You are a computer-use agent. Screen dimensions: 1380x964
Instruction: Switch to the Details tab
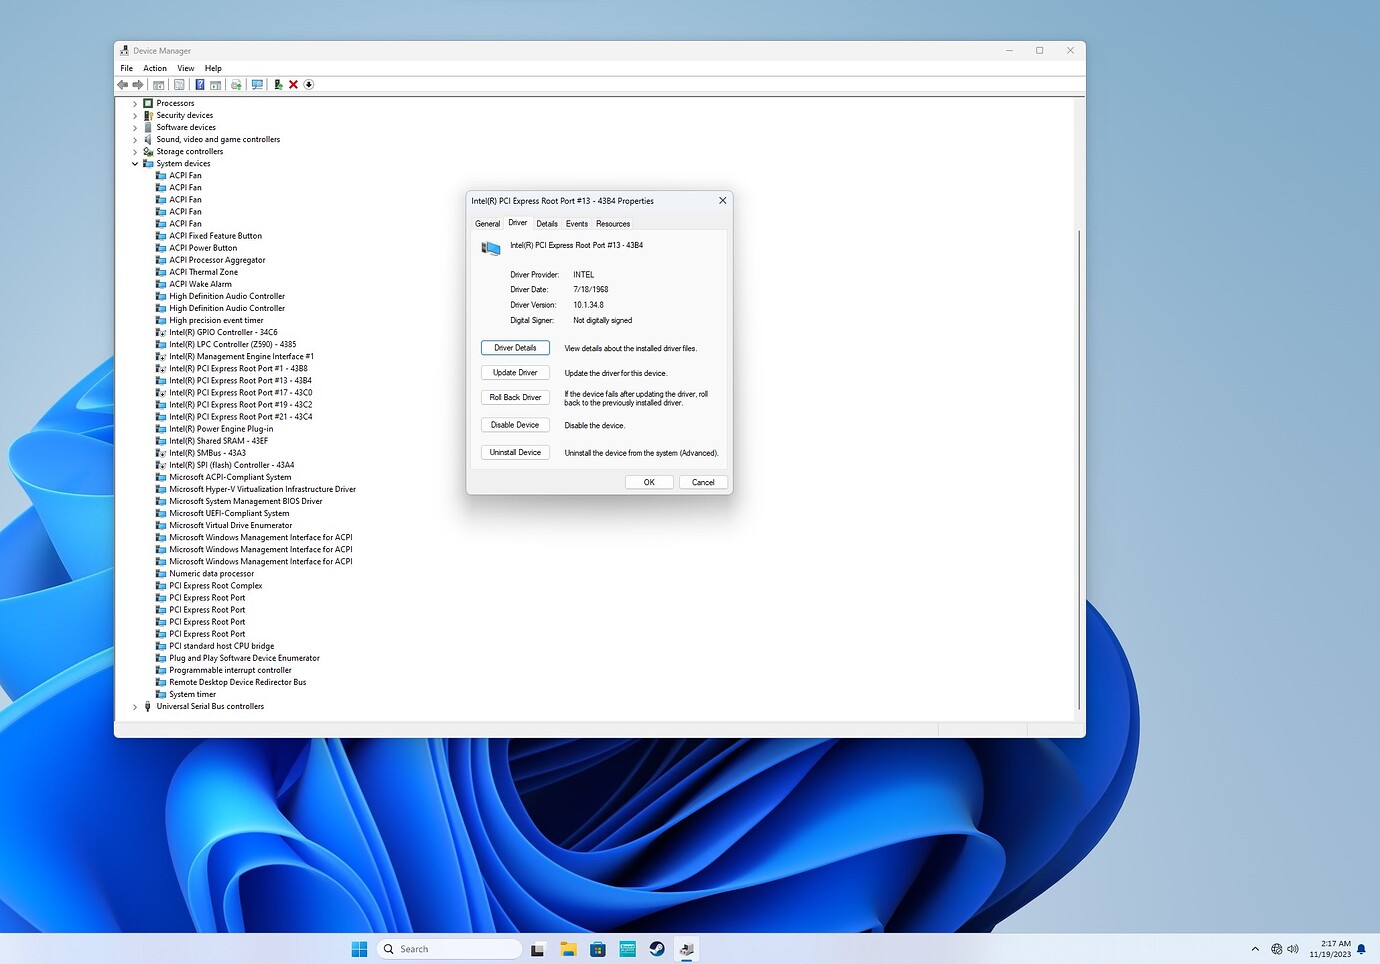[547, 223]
